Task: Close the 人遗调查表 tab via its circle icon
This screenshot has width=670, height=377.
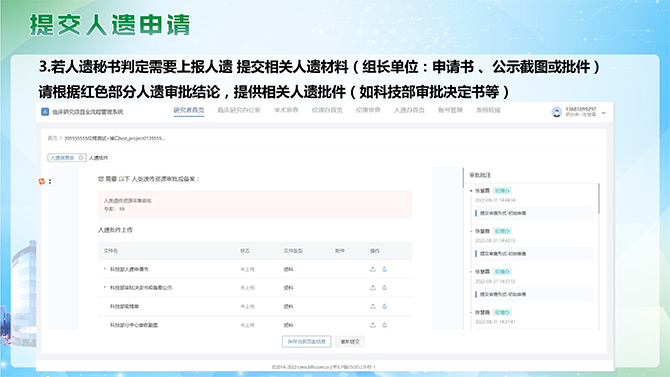Action: click(x=81, y=158)
